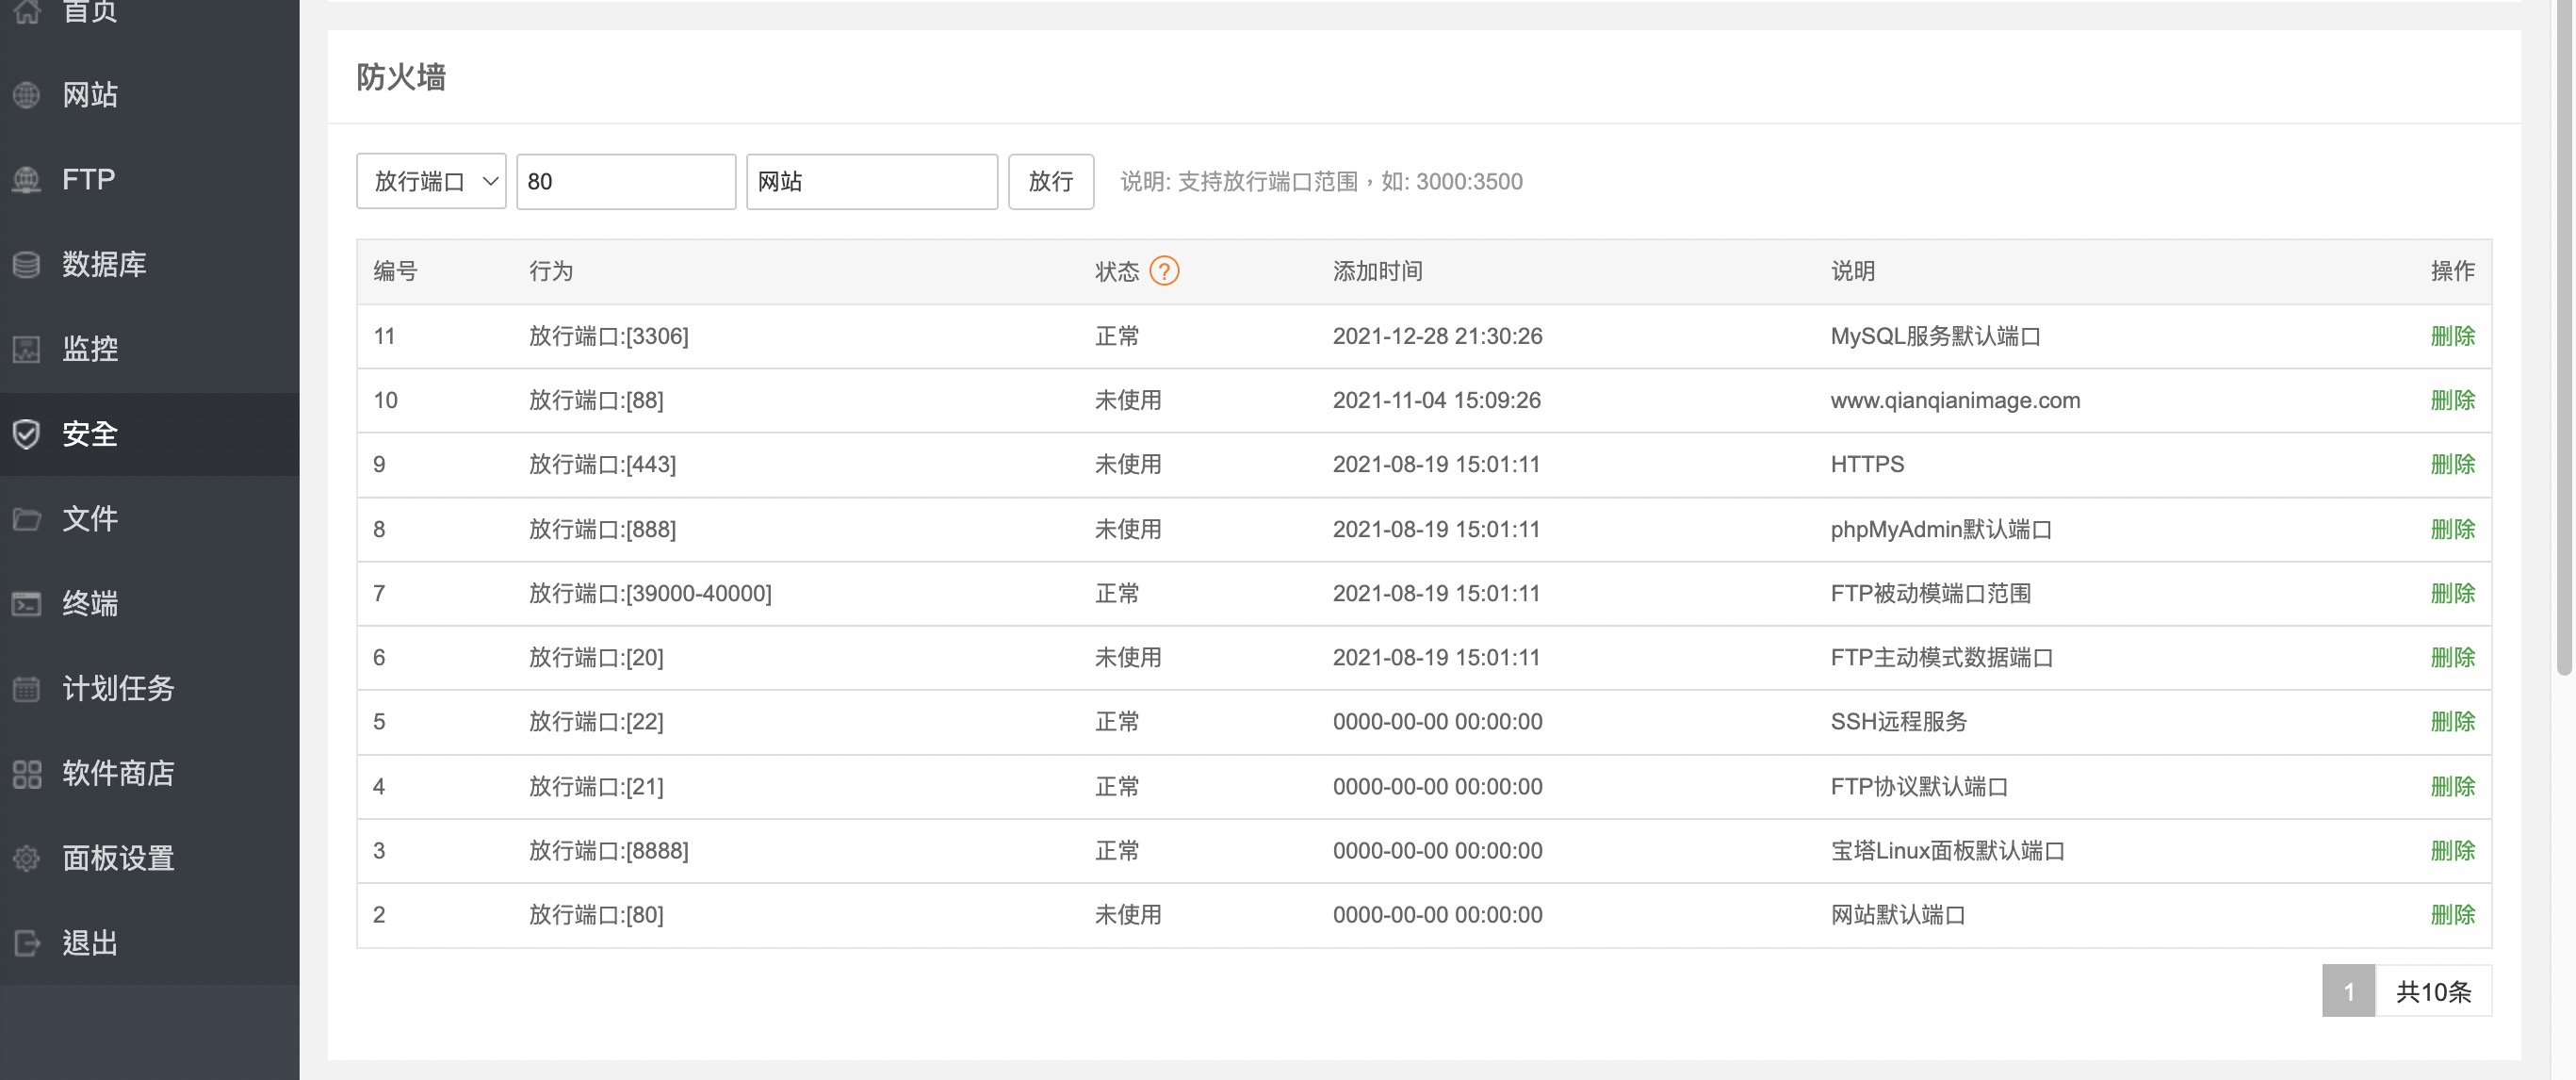Viewport: 2576px width, 1080px height.
Task: Click the logout icon beside 退出
Action: (x=27, y=943)
